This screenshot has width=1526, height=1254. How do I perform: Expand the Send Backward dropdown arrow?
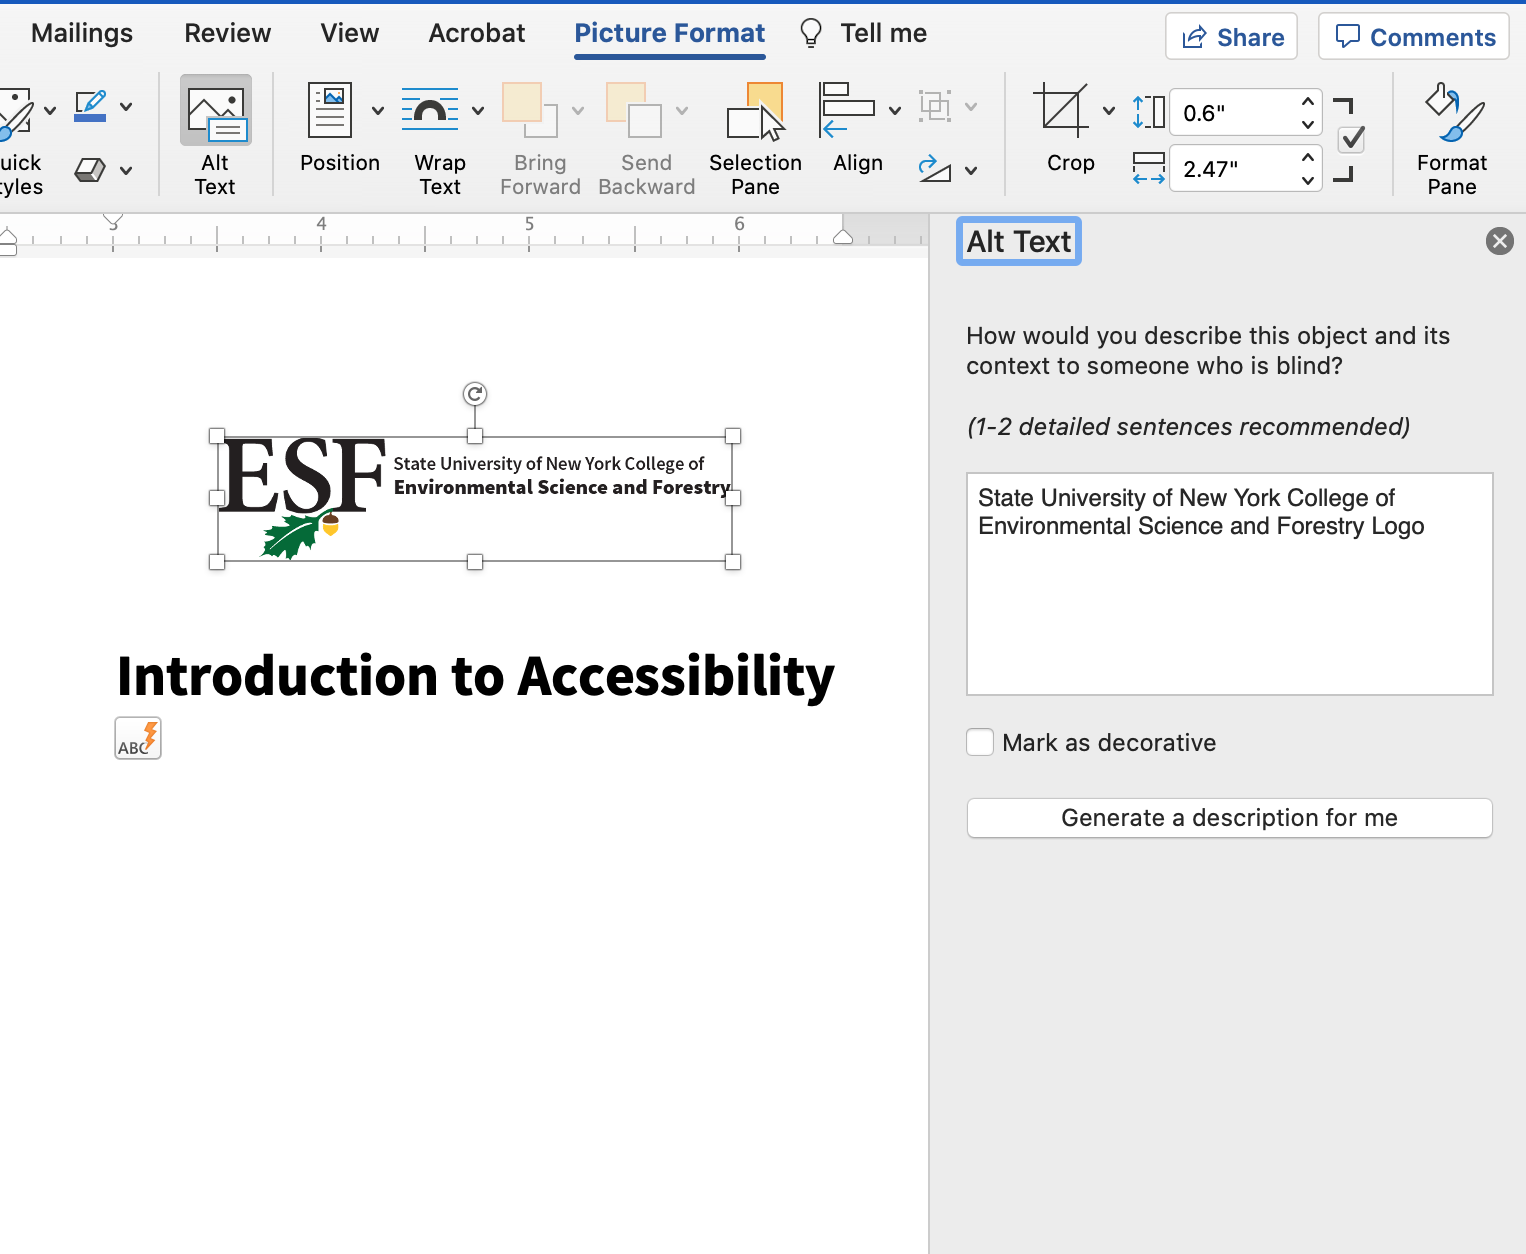pyautogui.click(x=682, y=110)
